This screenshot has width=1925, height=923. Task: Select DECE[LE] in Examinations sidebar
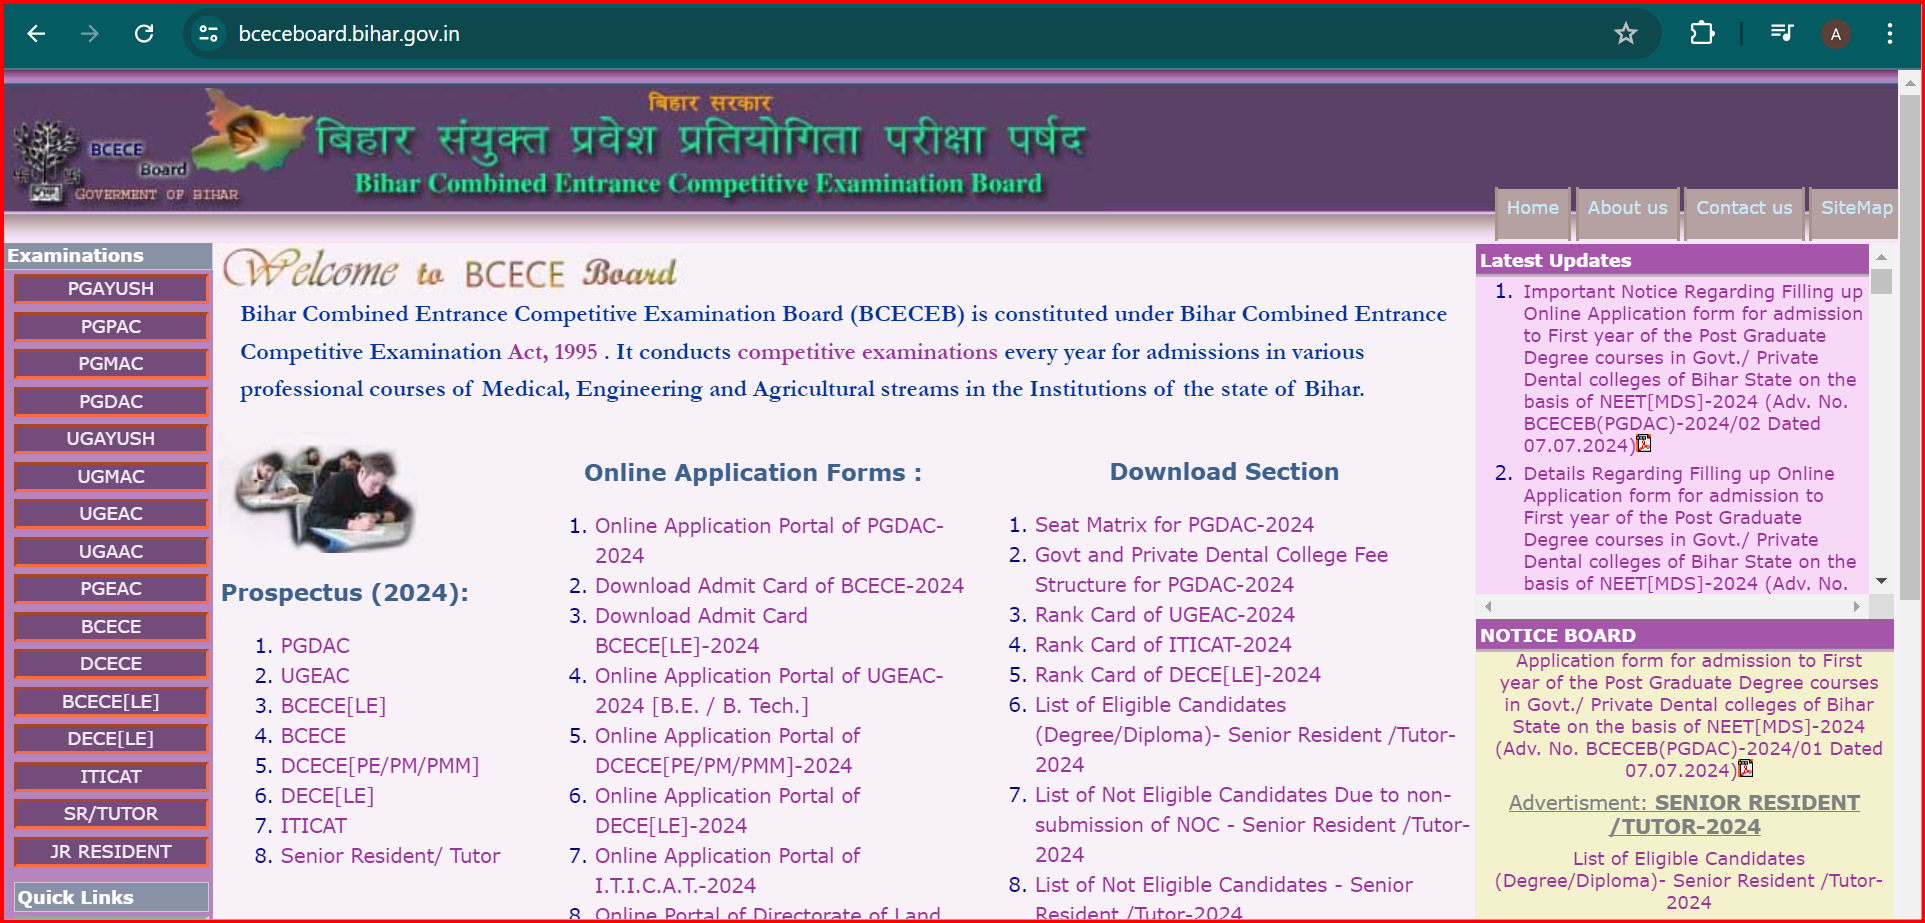[111, 739]
